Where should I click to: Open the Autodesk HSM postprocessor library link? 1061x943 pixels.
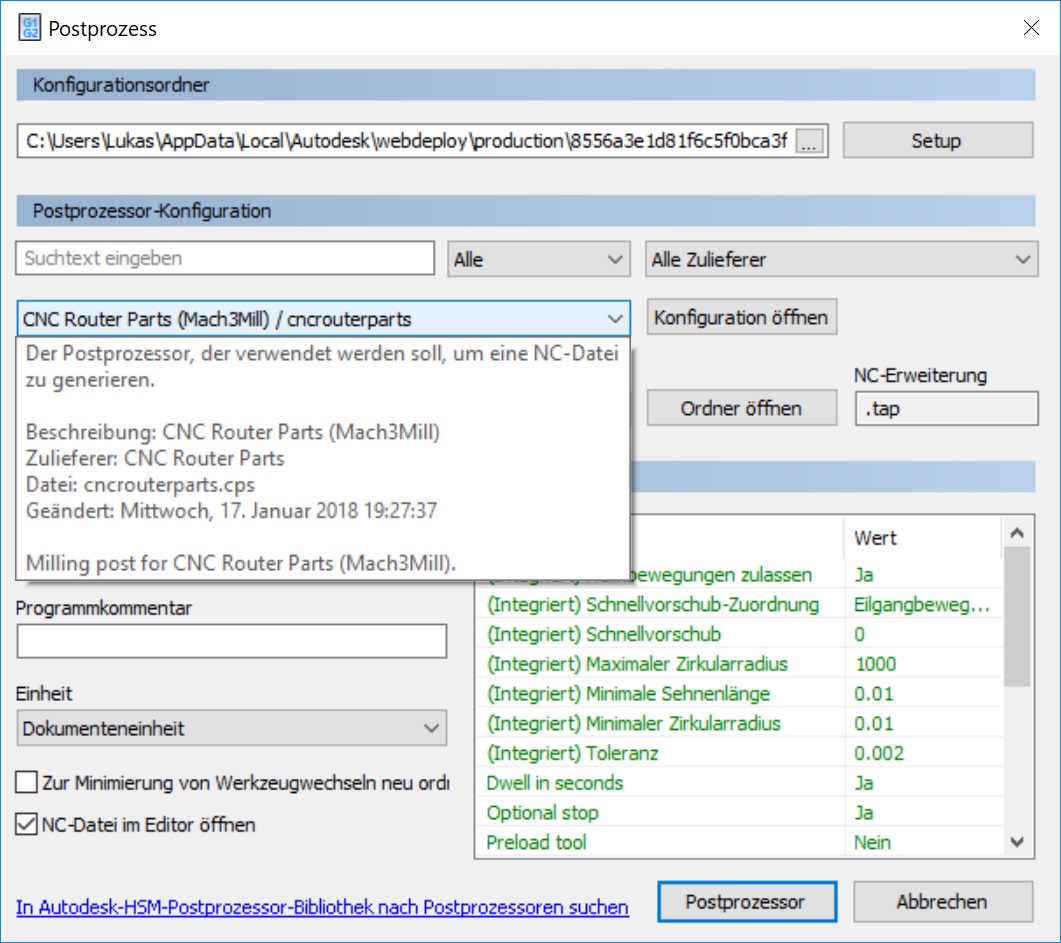322,907
